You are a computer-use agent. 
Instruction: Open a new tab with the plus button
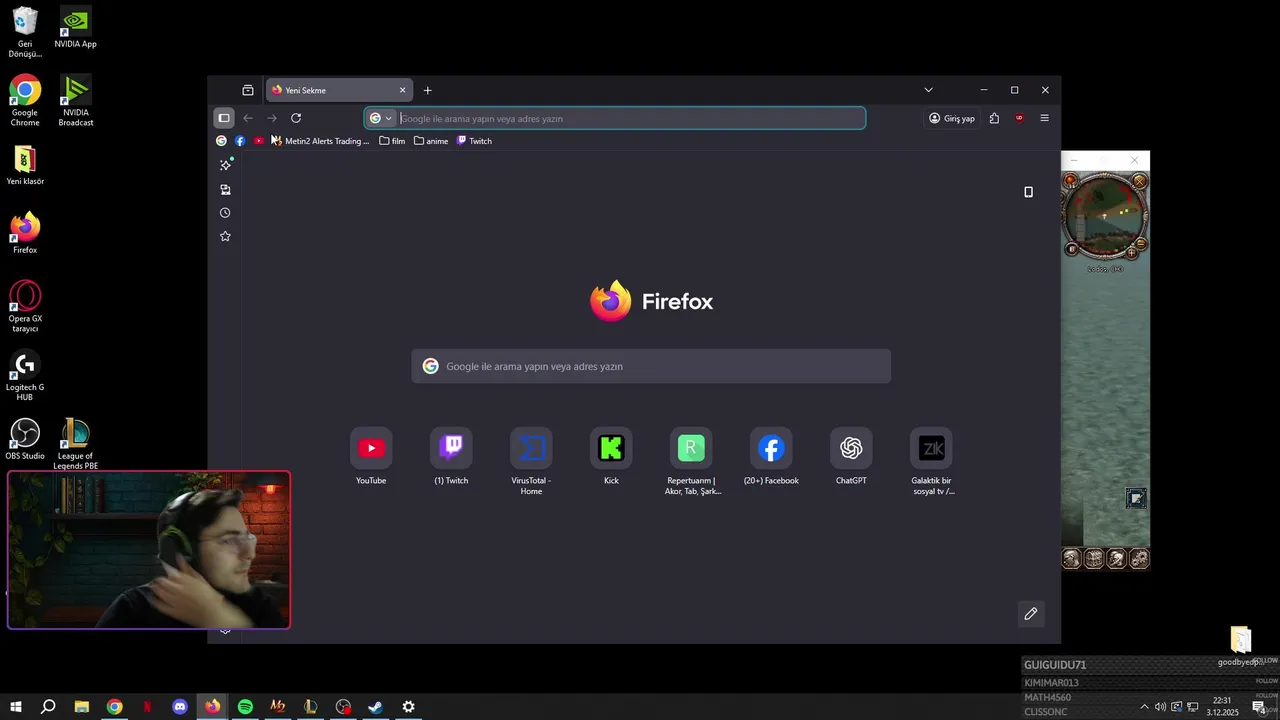tap(428, 90)
